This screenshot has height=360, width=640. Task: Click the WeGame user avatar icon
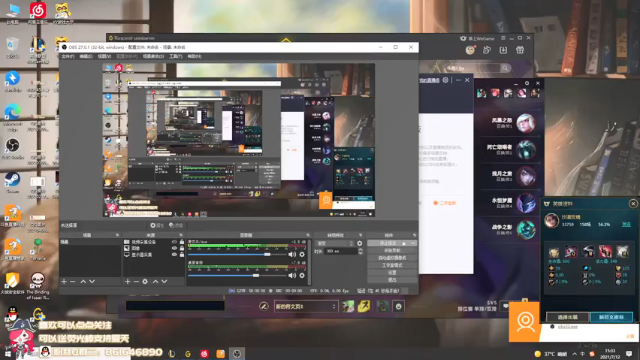[471, 50]
